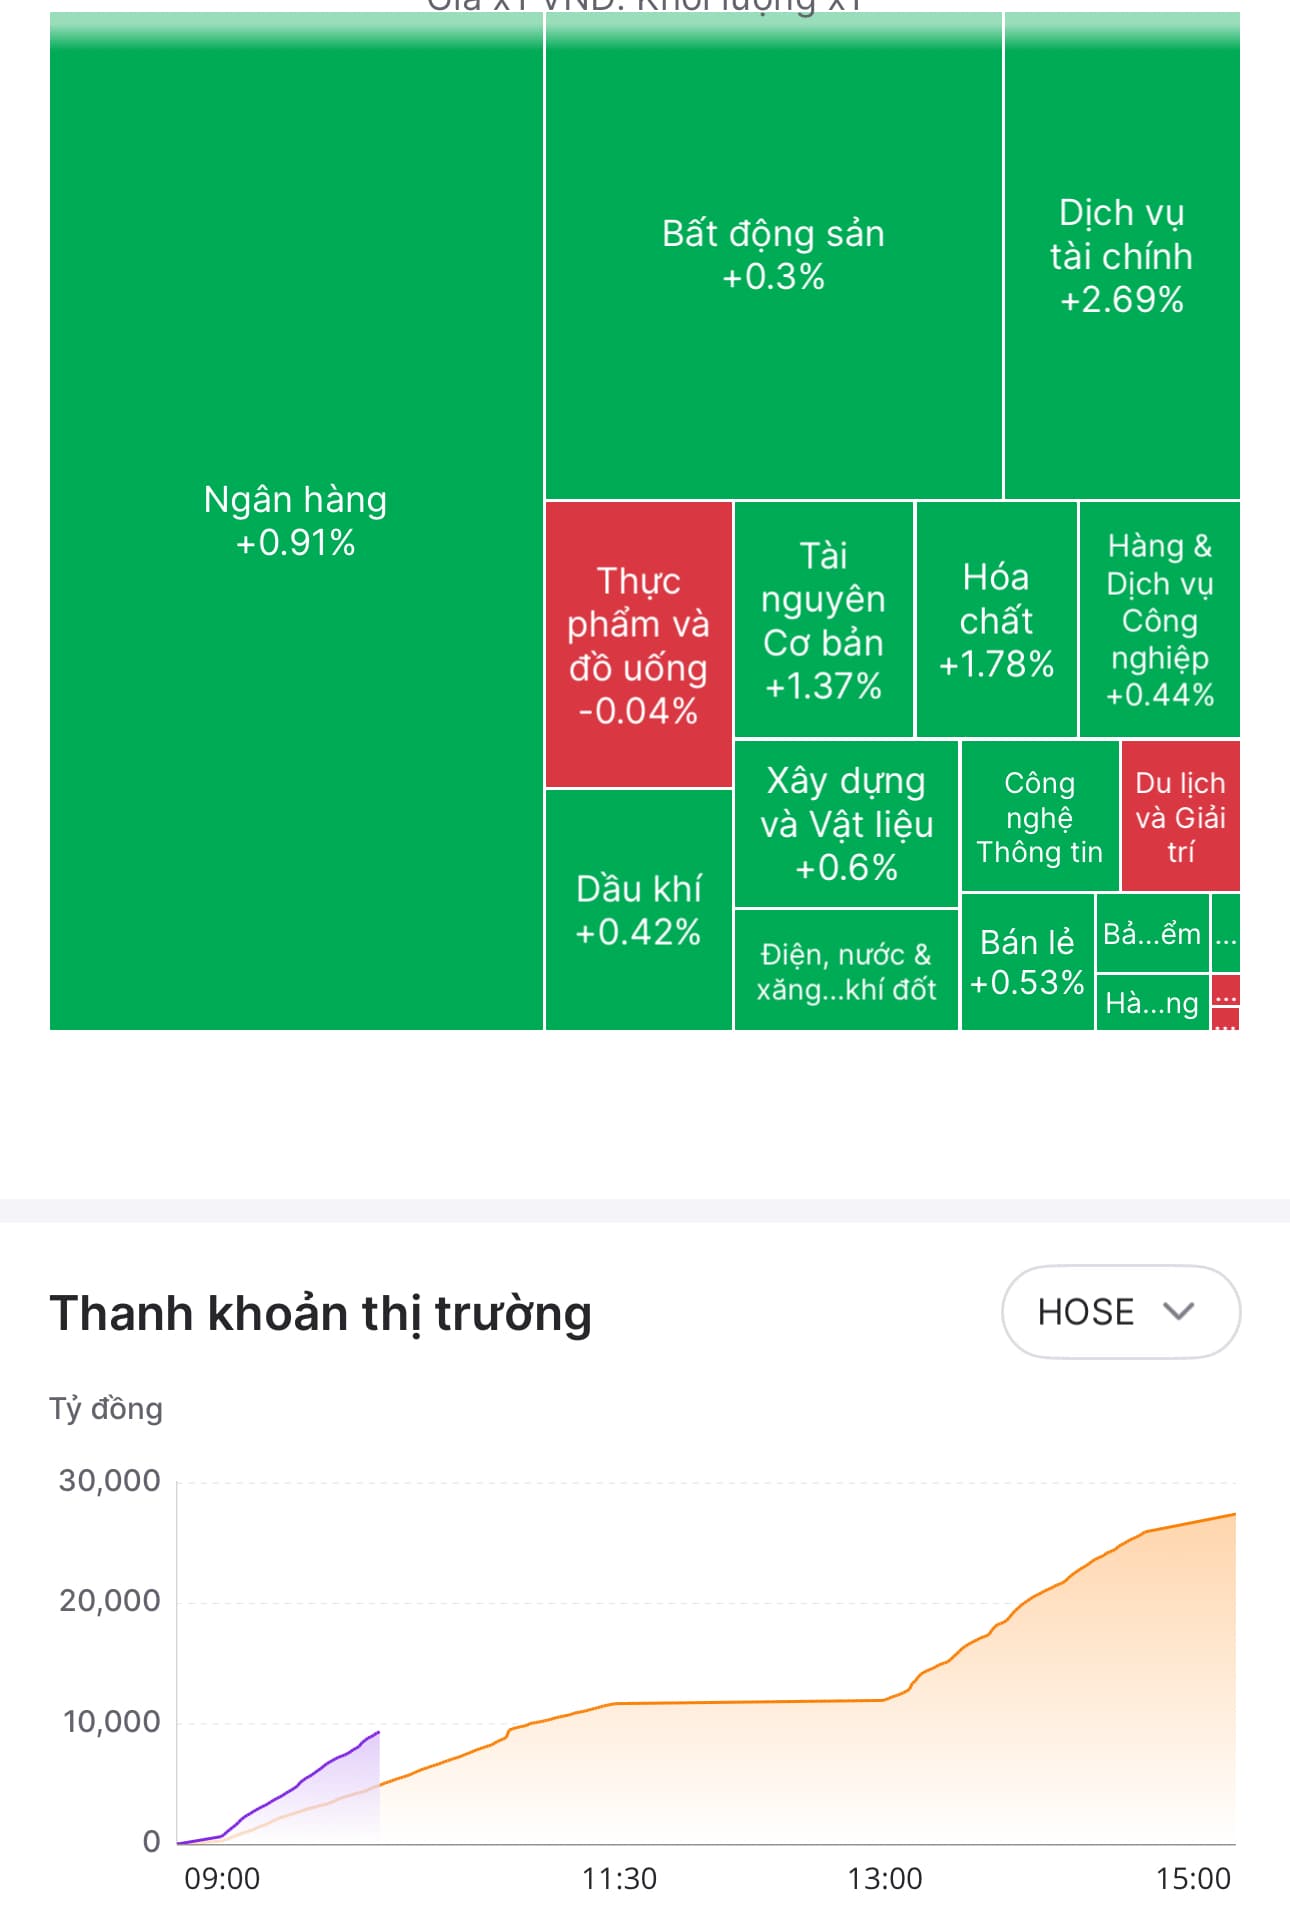
Task: Select Hàng & Dịch vụ Công nghiệp tile
Action: point(1159,620)
